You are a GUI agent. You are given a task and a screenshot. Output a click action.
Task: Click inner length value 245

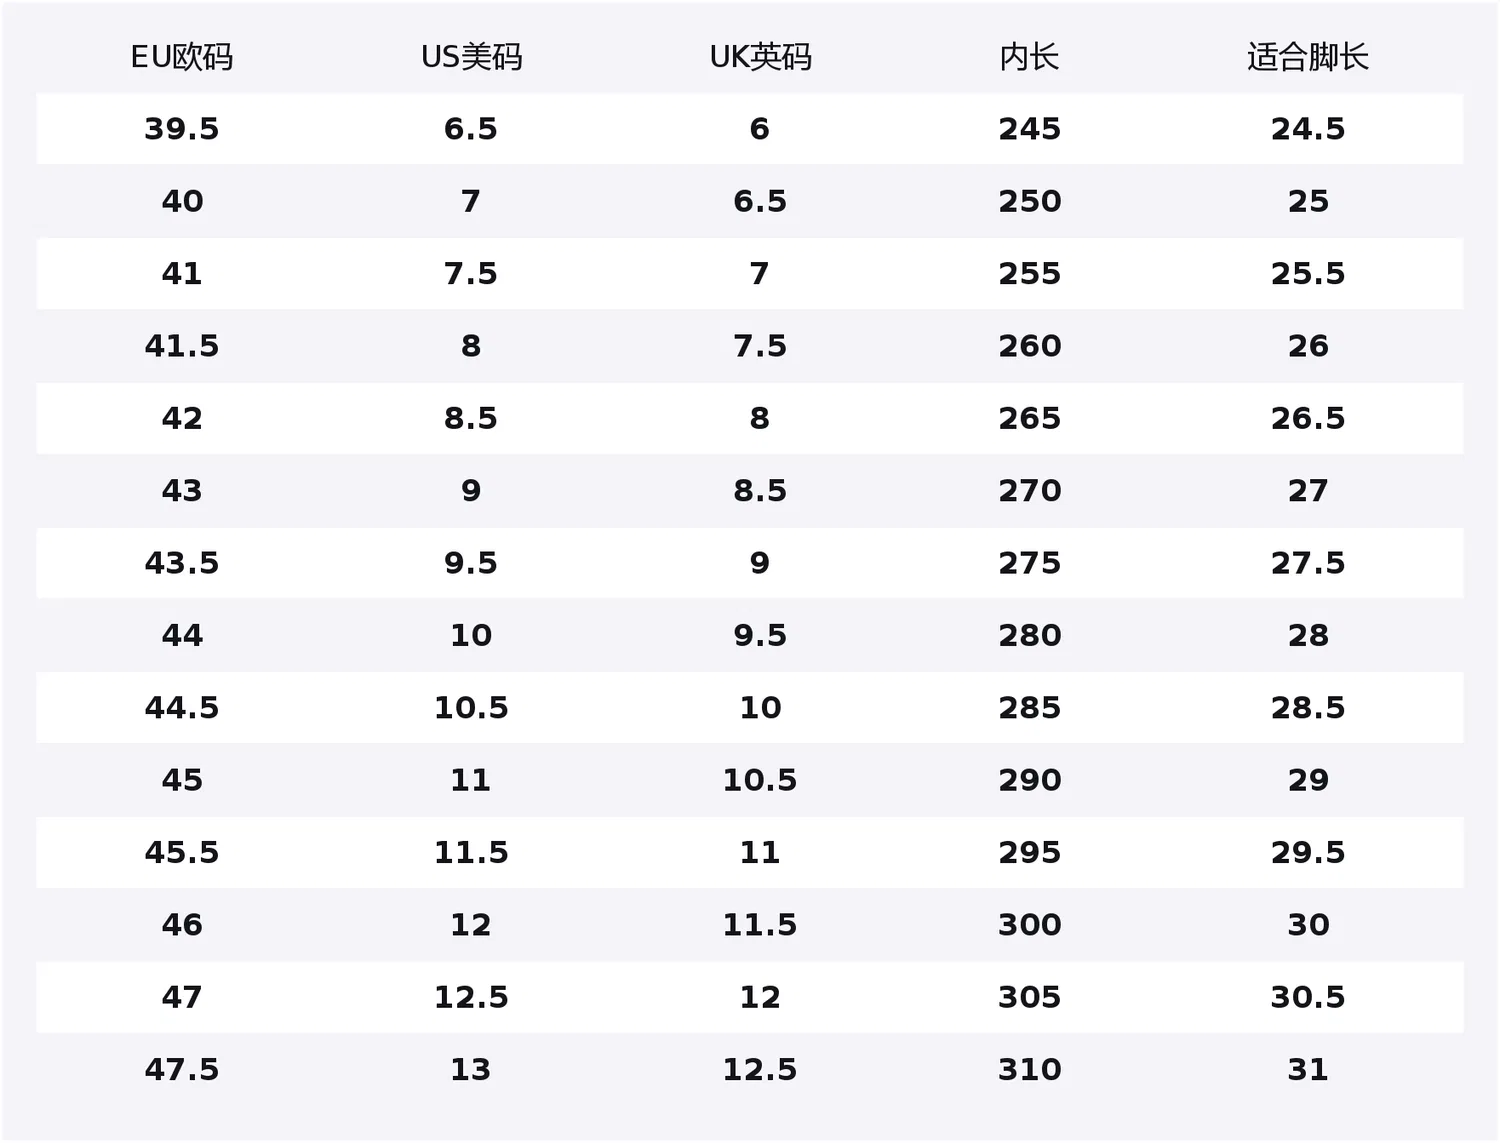click(1029, 129)
